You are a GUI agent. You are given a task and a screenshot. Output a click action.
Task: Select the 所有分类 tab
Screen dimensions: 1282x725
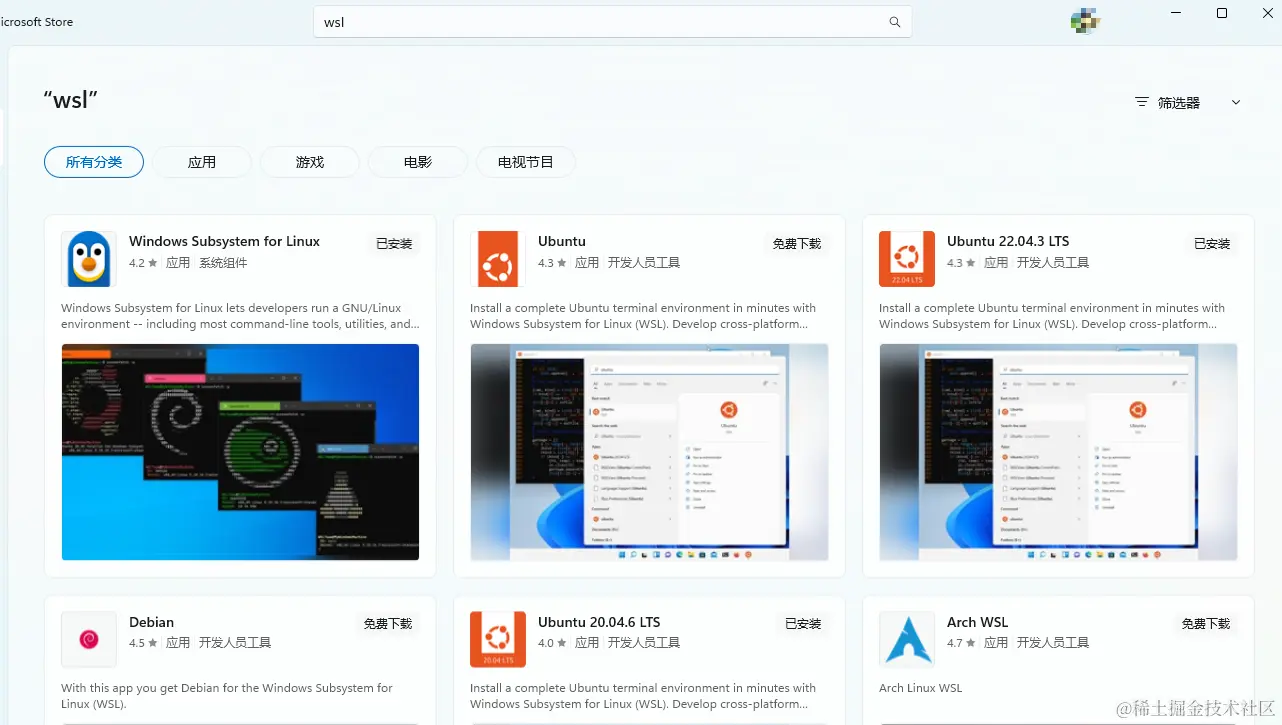[x=93, y=161]
